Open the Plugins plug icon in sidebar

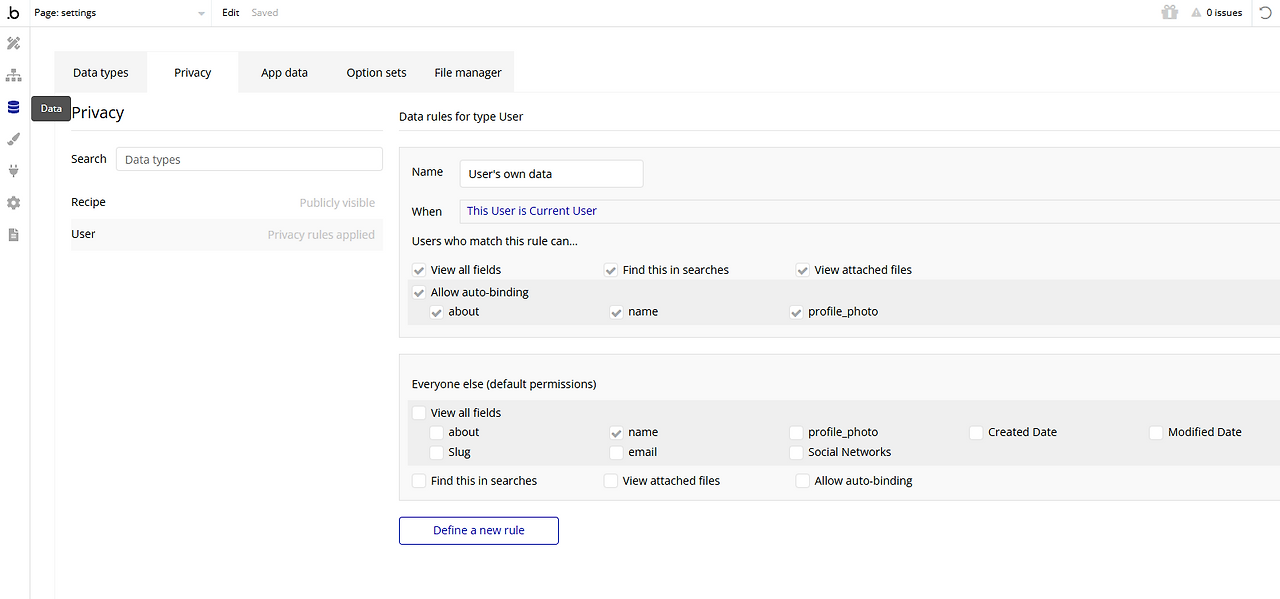tap(13, 171)
